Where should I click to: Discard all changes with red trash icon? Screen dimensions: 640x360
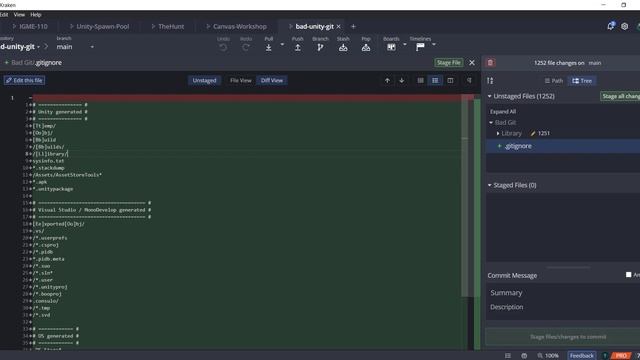(x=490, y=62)
